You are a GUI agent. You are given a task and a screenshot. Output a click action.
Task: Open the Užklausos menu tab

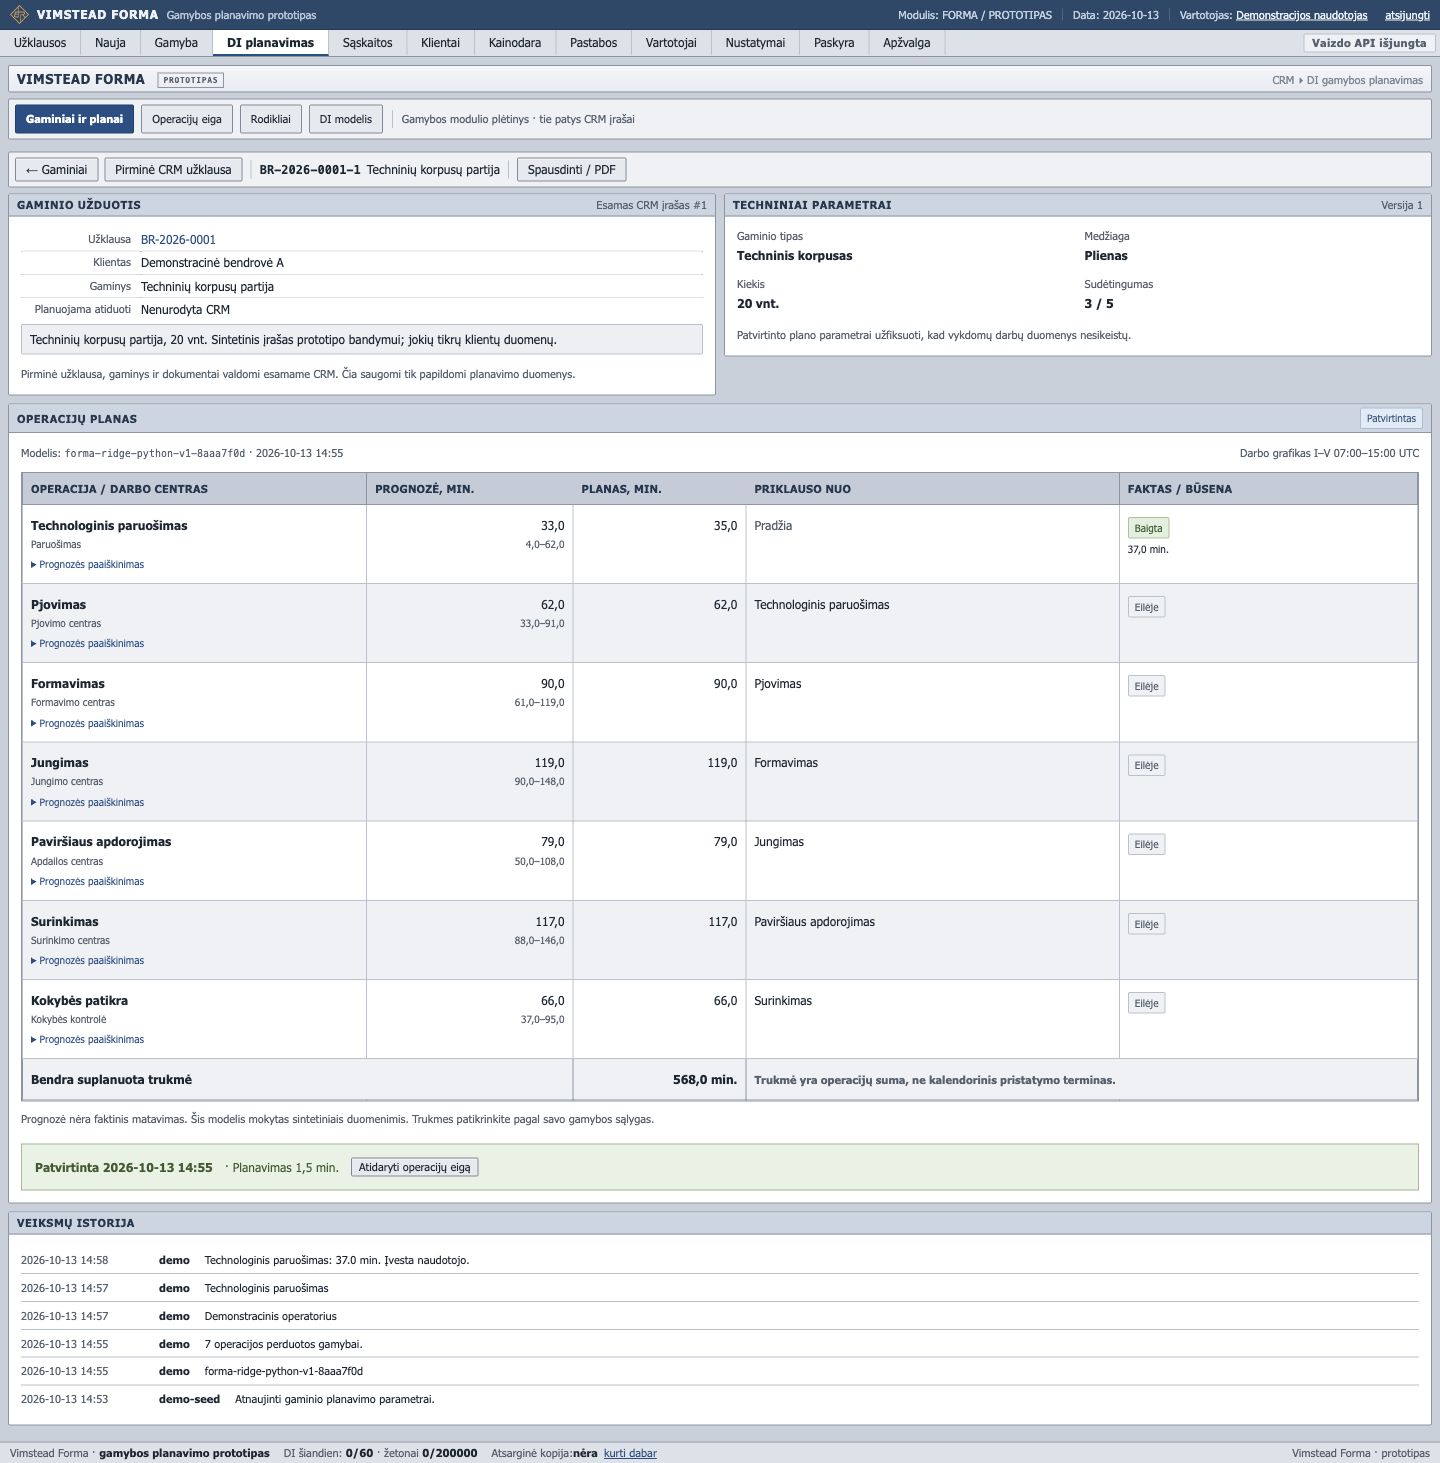(x=40, y=43)
